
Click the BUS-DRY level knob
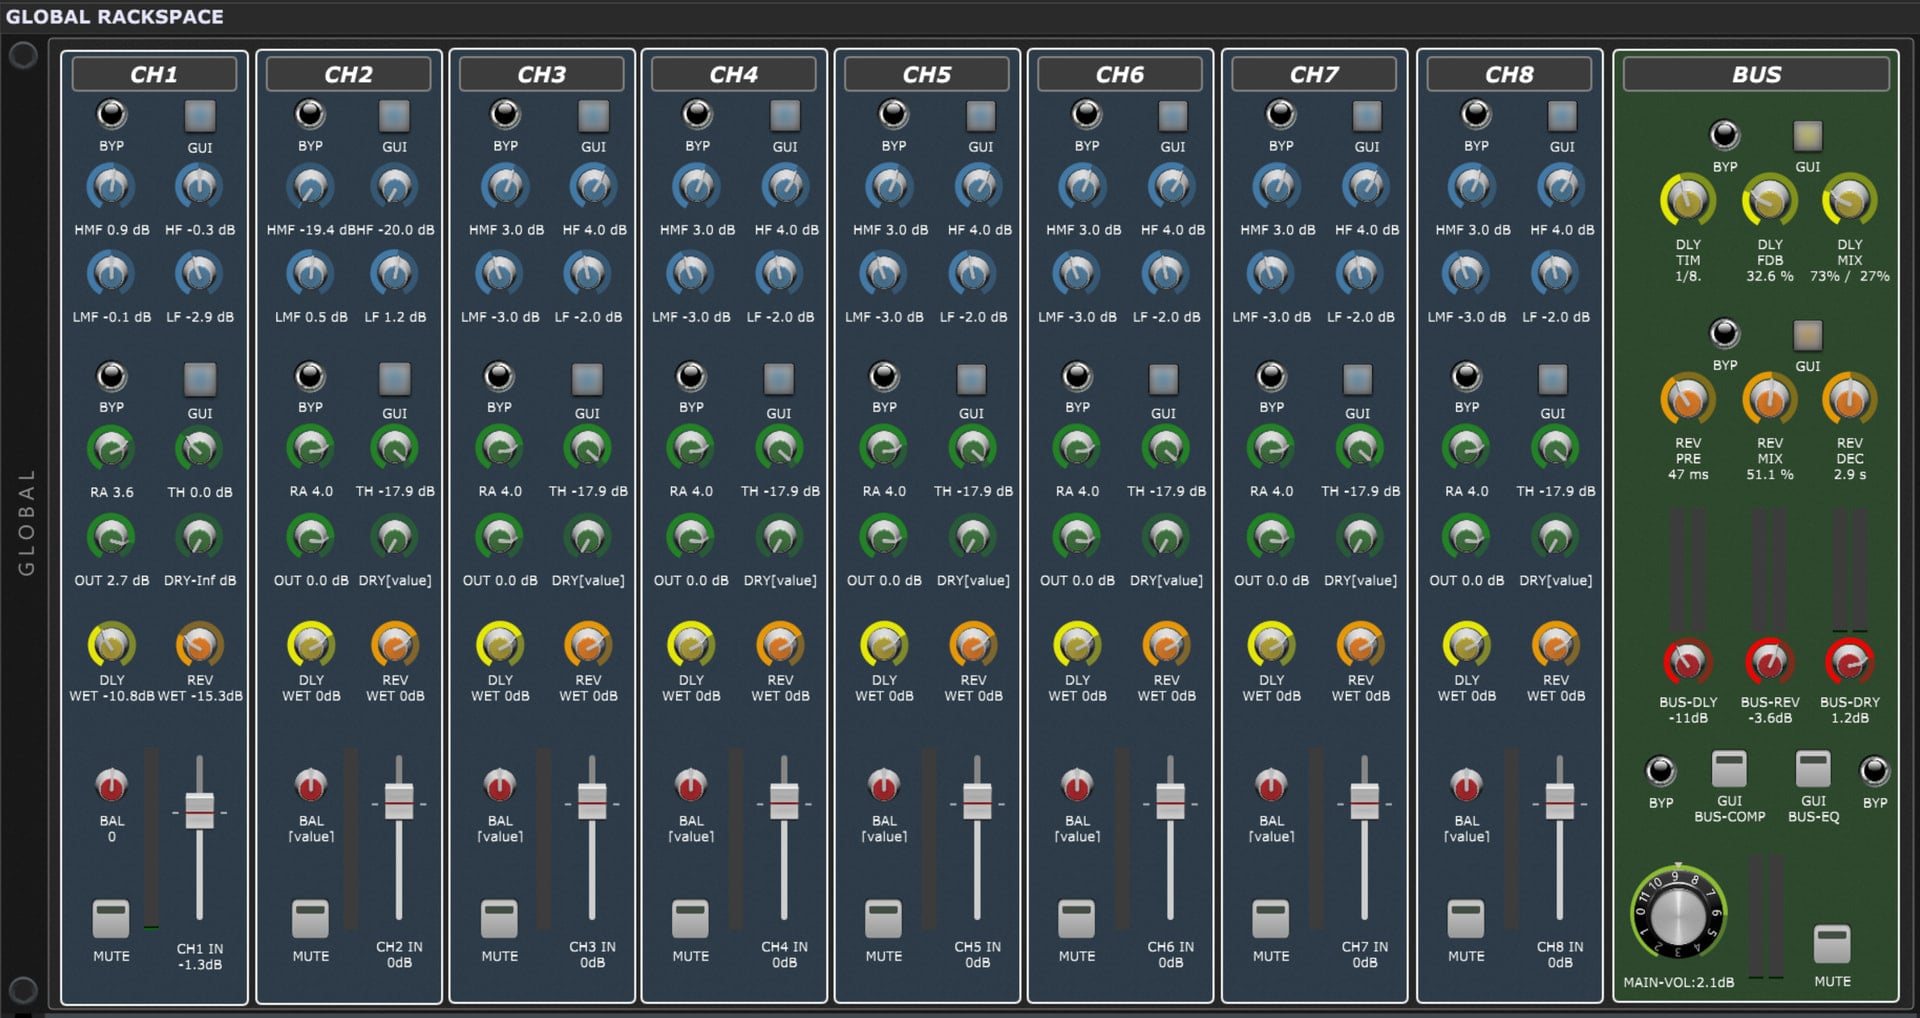(x=1849, y=661)
